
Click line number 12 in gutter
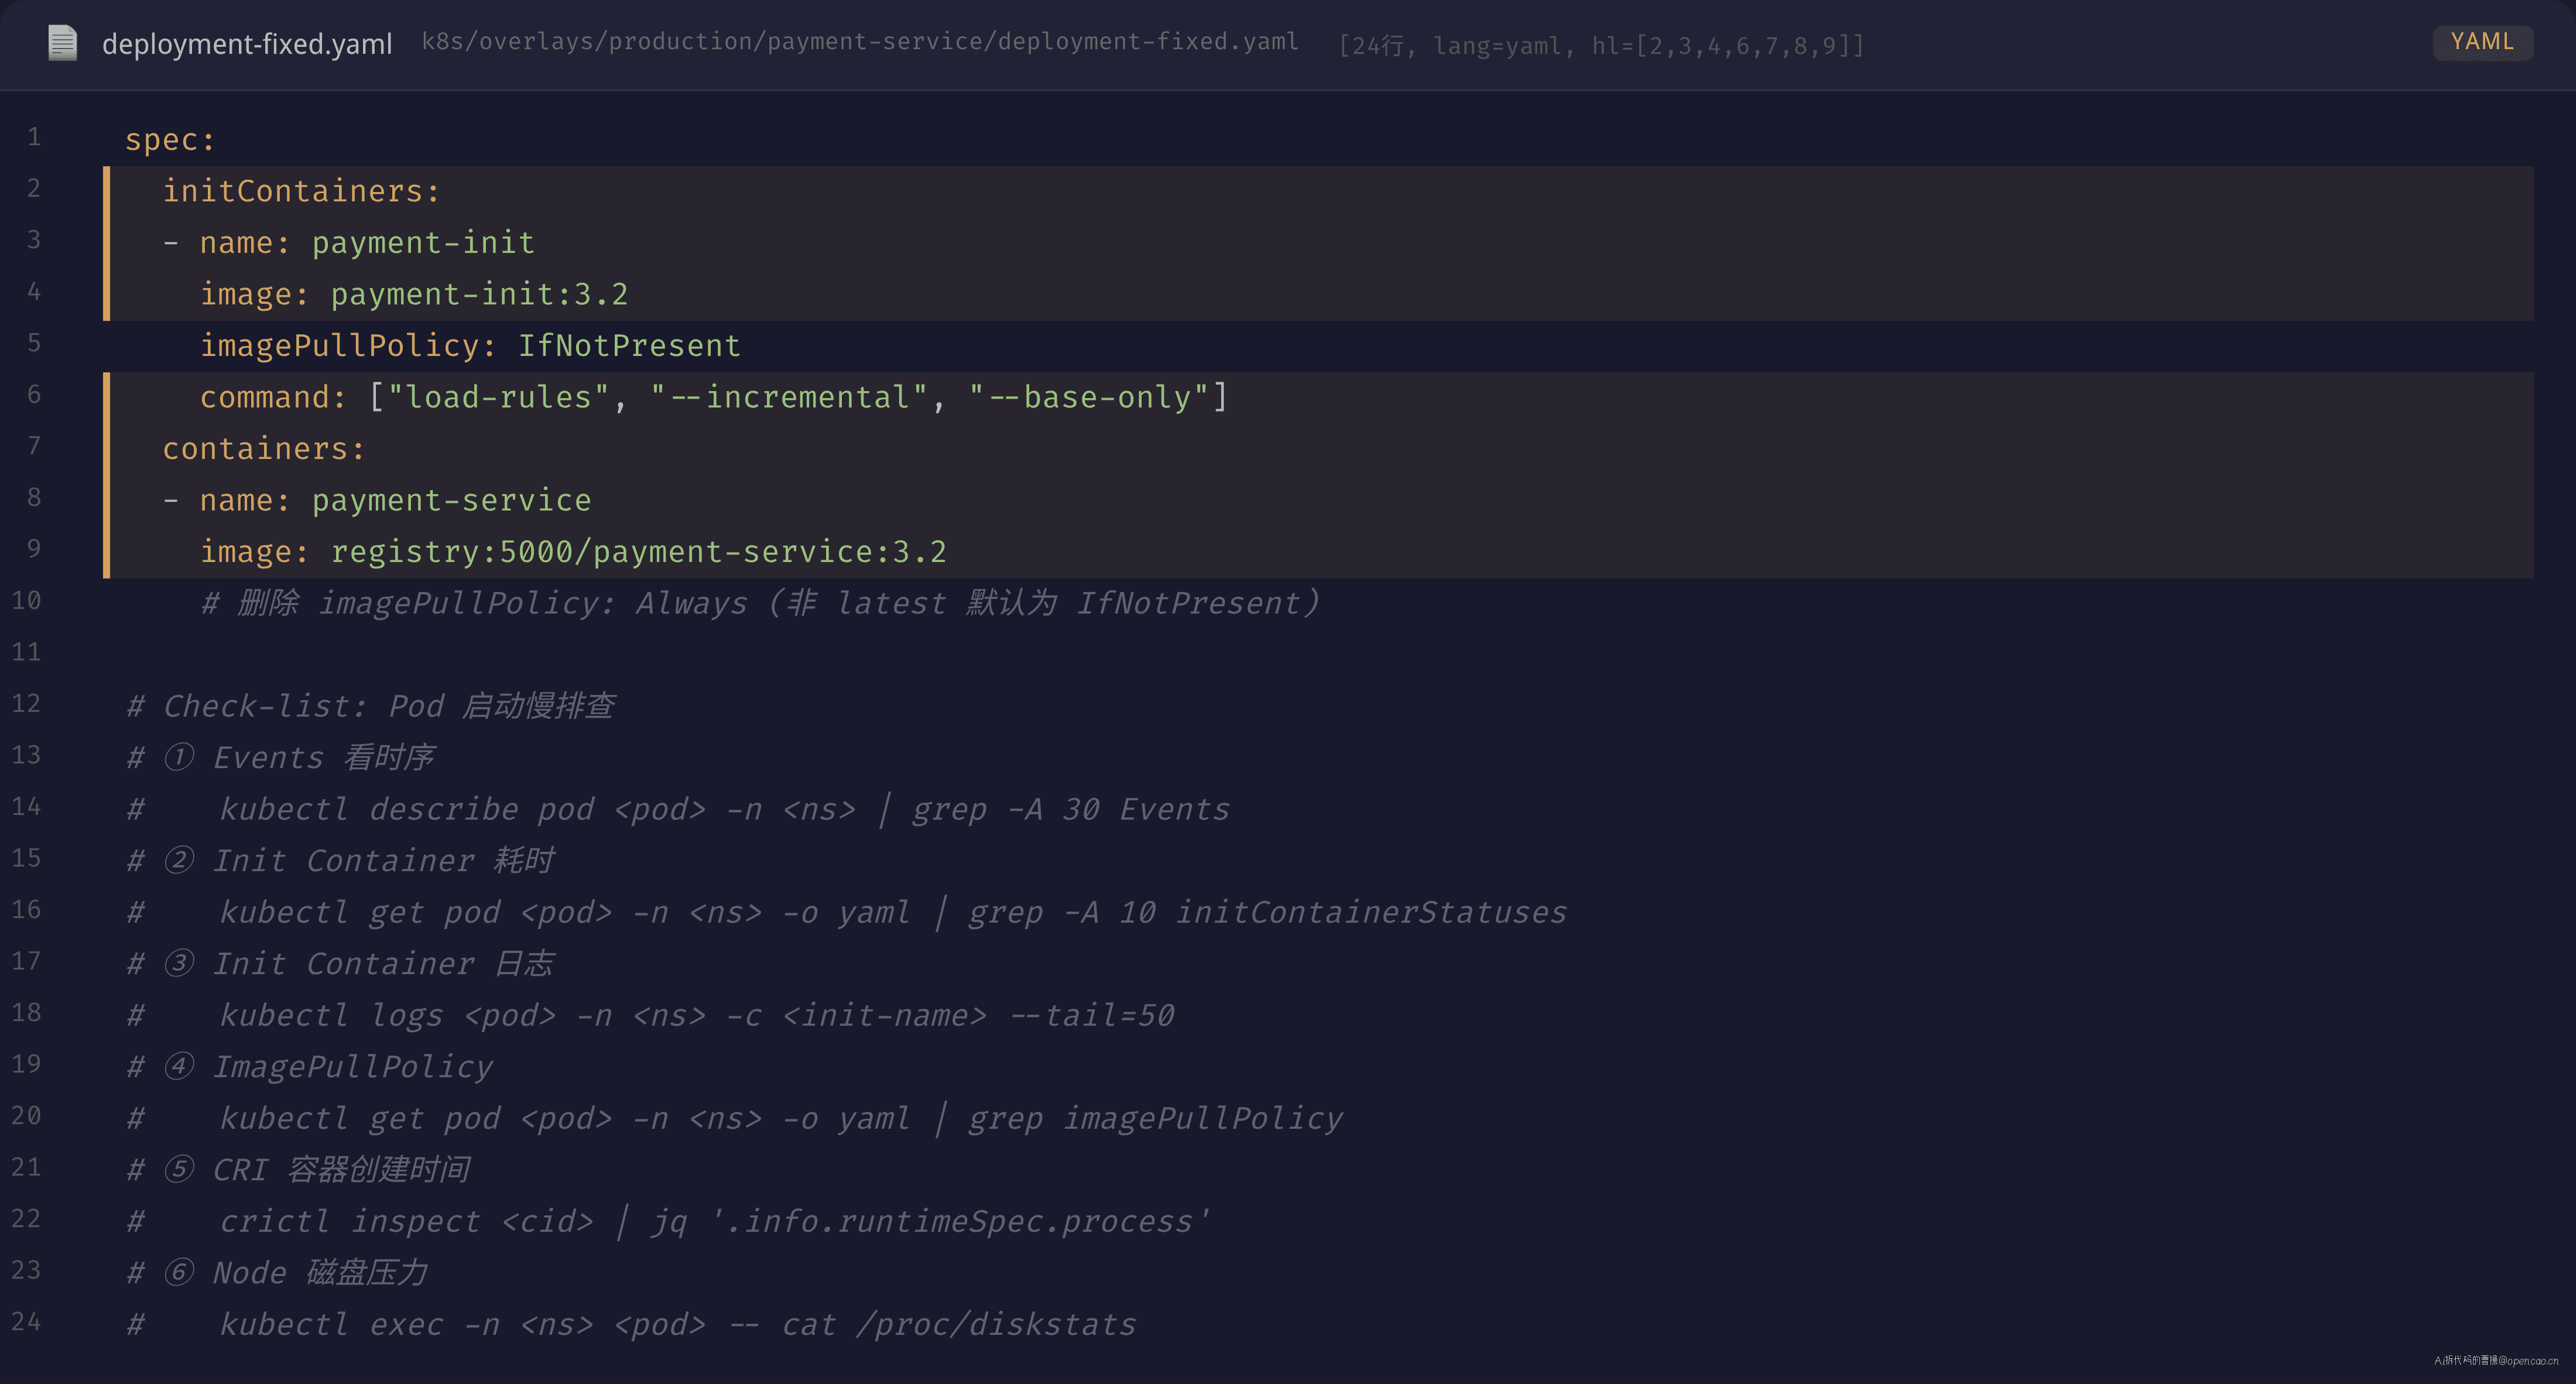pos(26,703)
